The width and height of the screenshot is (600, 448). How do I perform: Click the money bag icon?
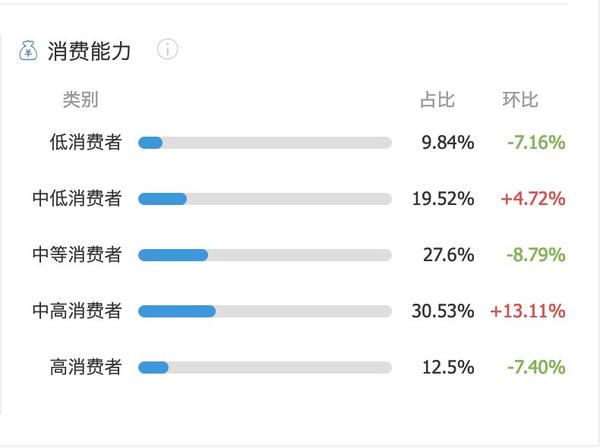coord(28,51)
